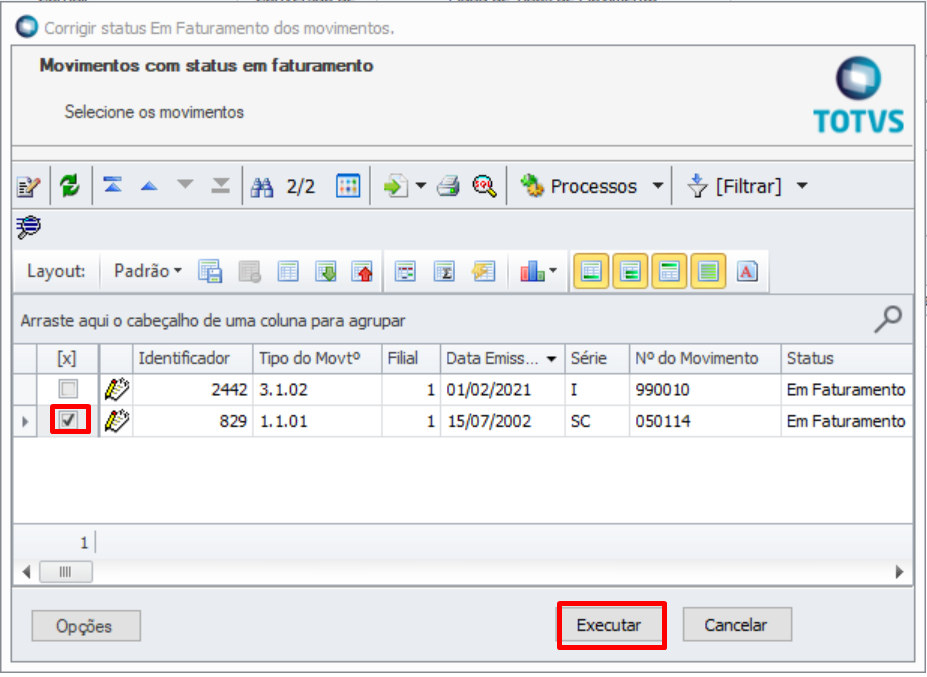This screenshot has width=927, height=677.
Task: Select the cell with number 050114
Action: [705, 421]
